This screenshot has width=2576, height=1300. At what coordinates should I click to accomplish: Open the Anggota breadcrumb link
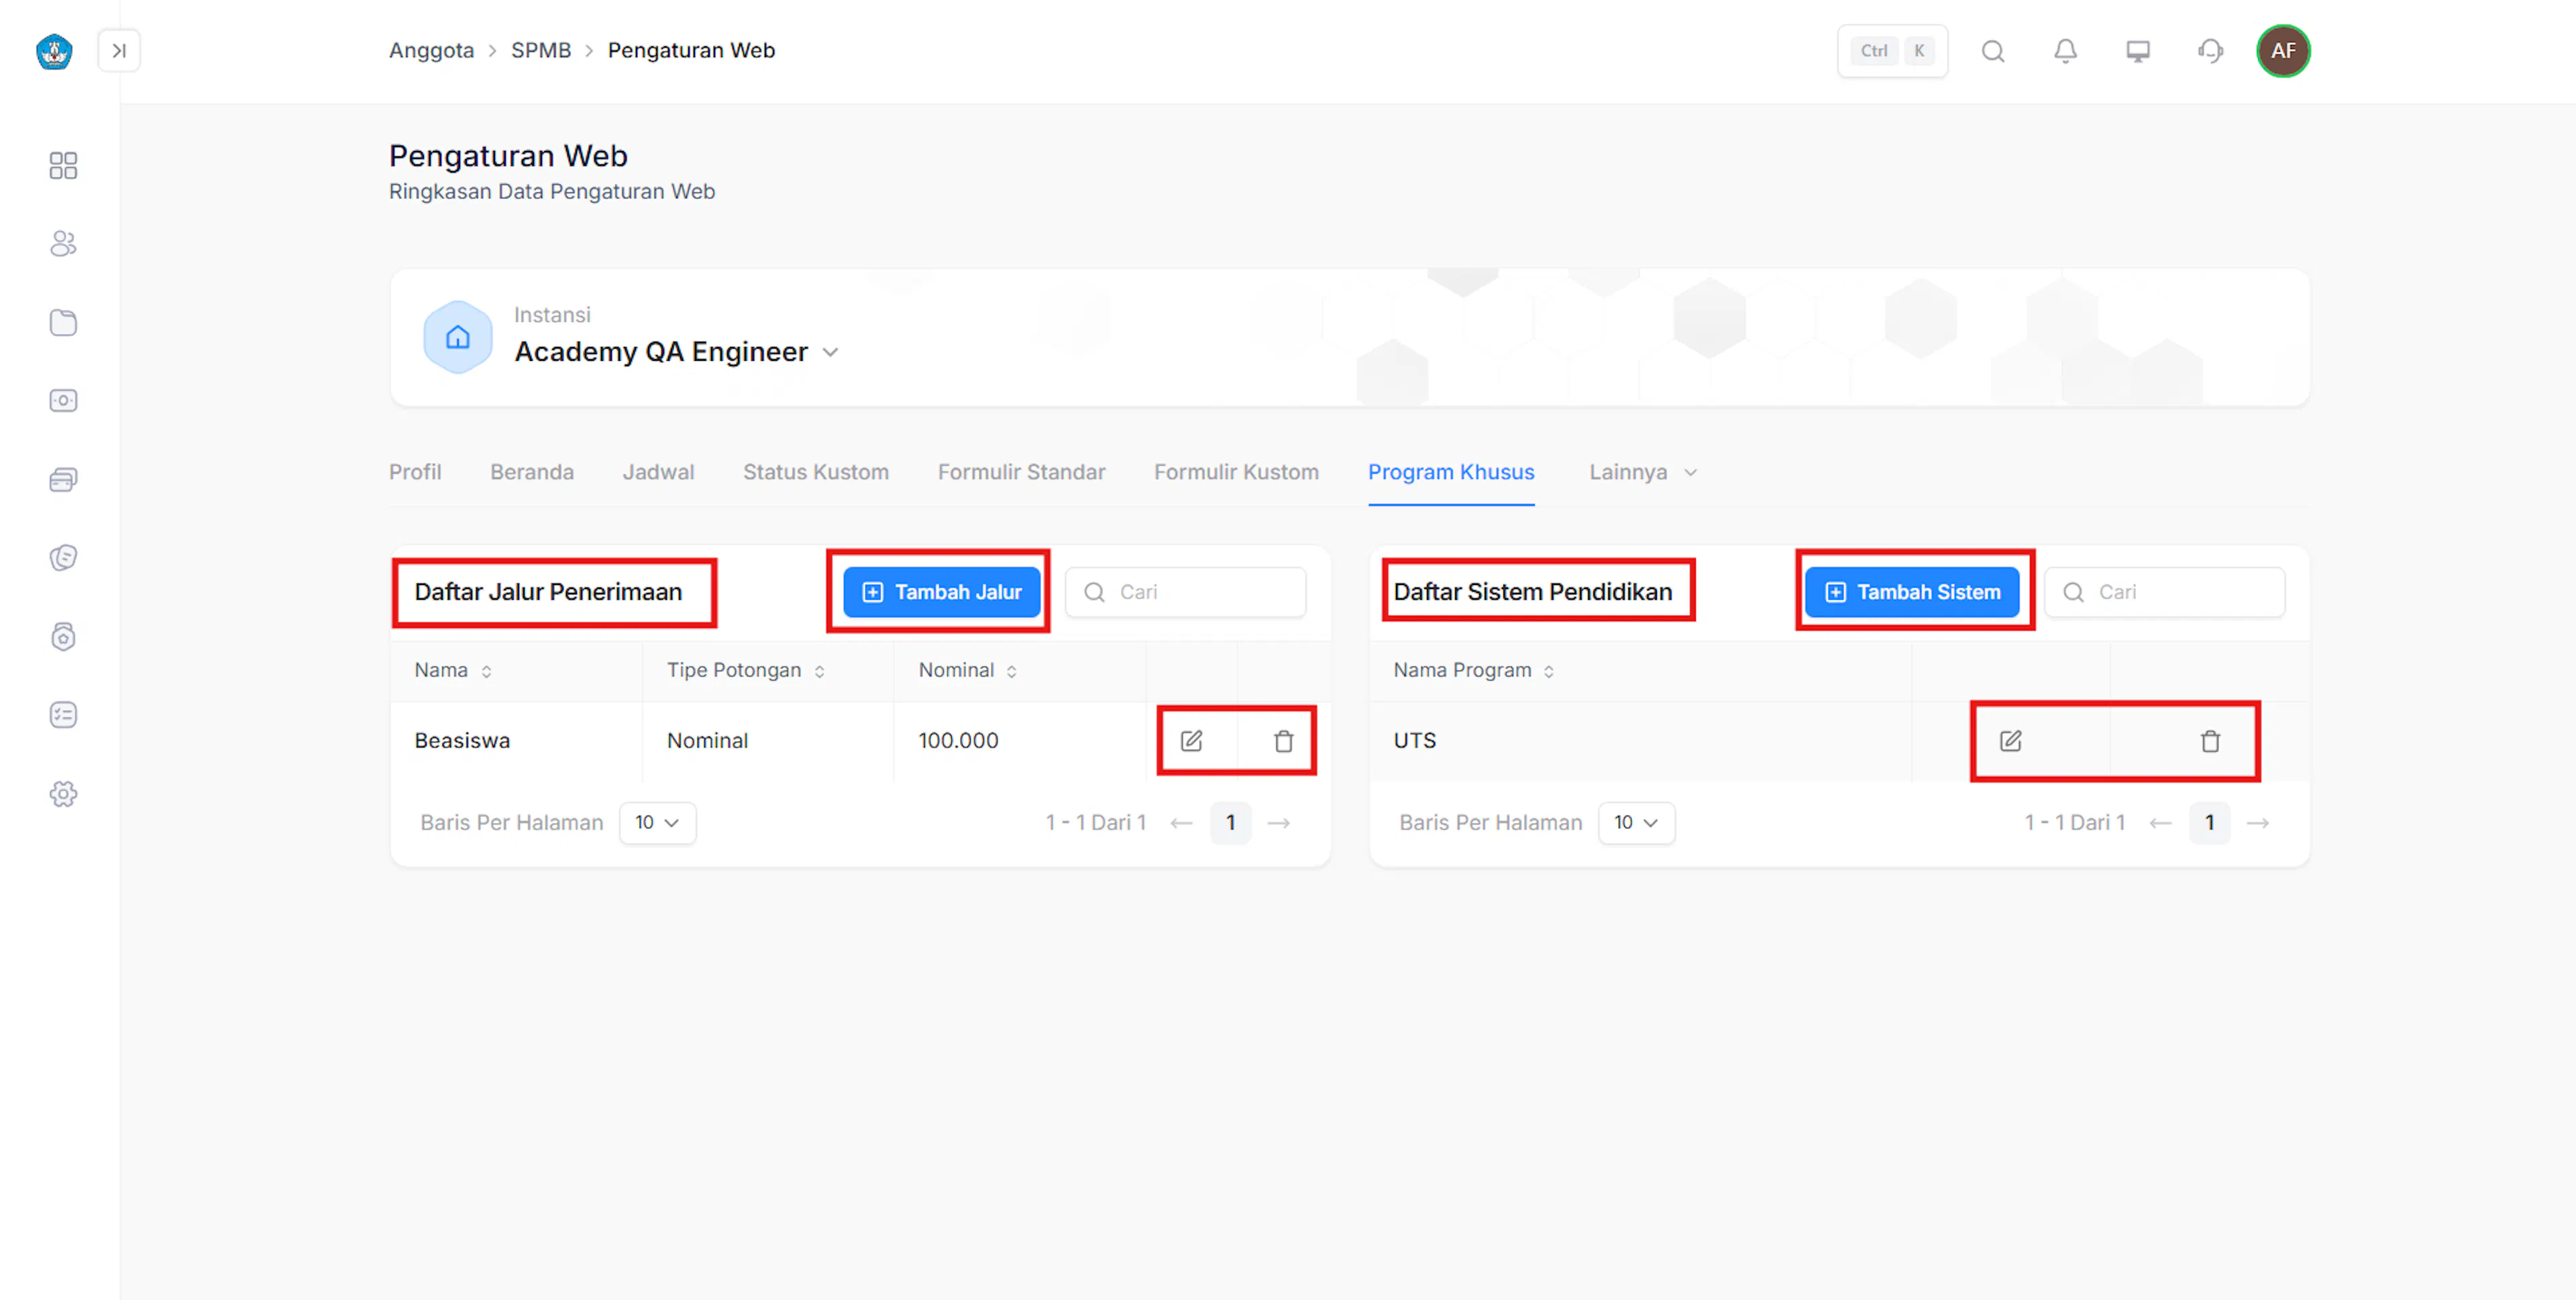(431, 50)
